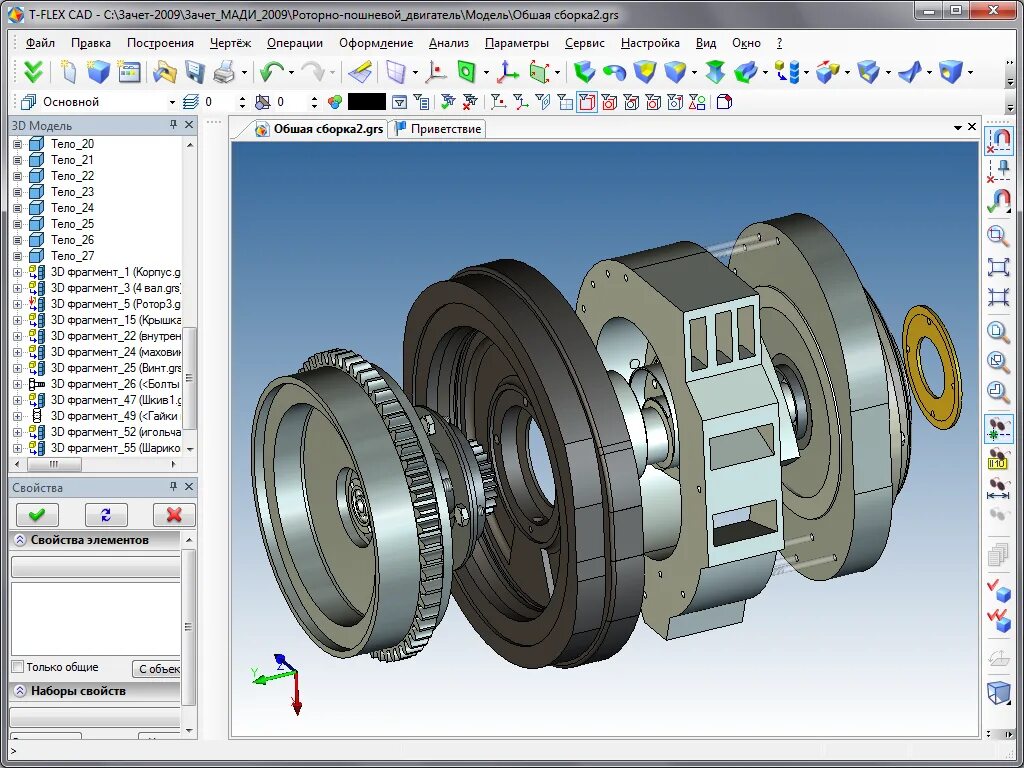Collapse the Свойства элементов section
1024x768 pixels.
(x=20, y=540)
